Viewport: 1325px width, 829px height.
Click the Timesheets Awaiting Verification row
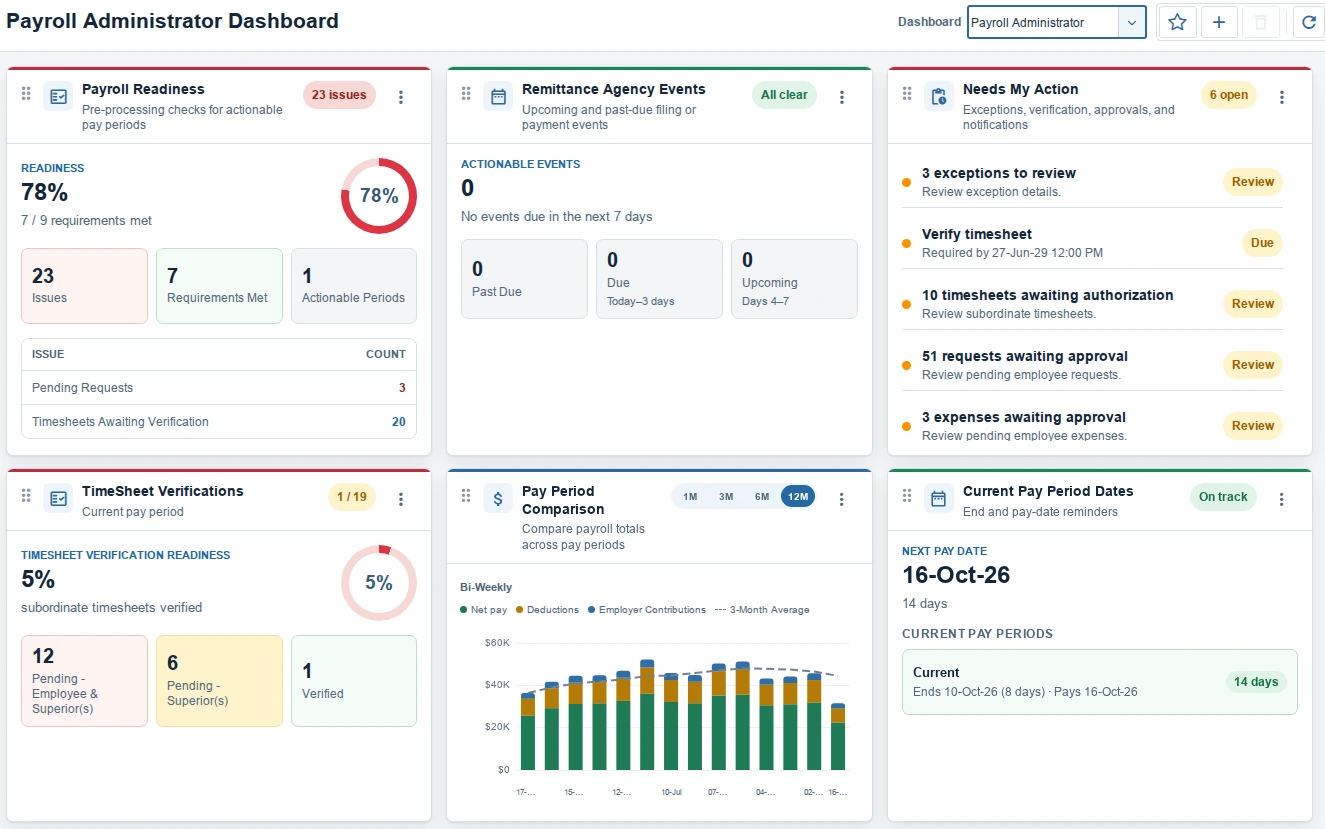219,422
